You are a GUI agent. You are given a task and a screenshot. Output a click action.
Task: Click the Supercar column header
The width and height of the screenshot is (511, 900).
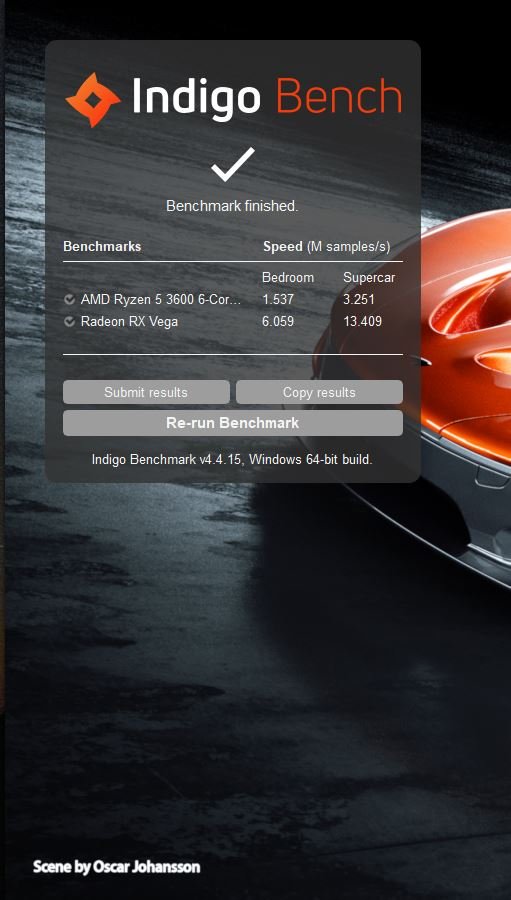pyautogui.click(x=369, y=278)
